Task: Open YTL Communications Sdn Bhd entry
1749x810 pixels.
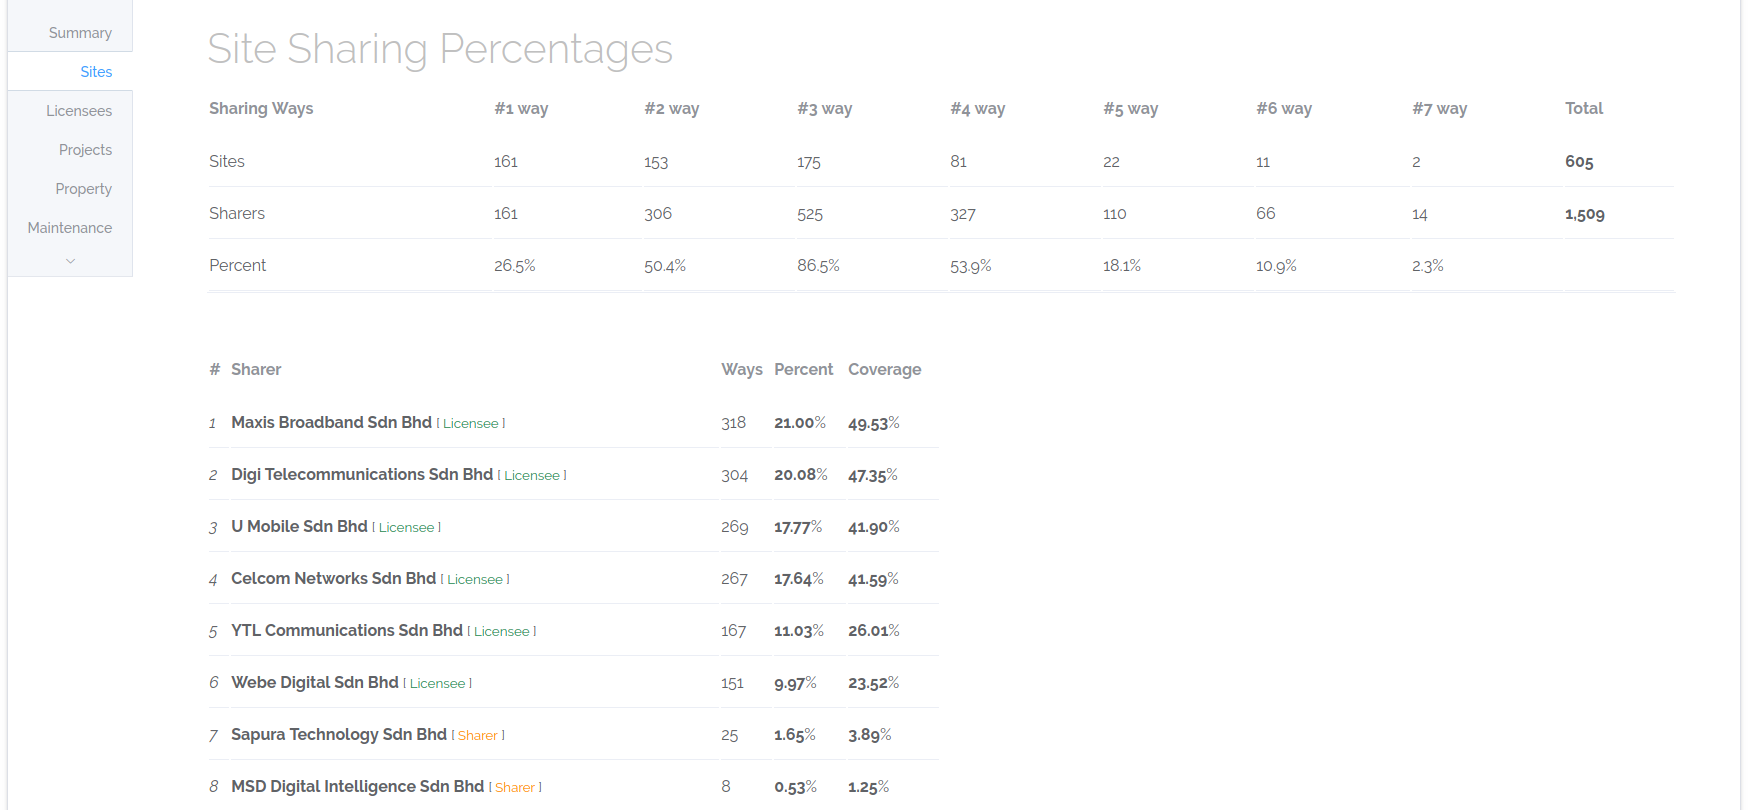Action: [x=347, y=630]
